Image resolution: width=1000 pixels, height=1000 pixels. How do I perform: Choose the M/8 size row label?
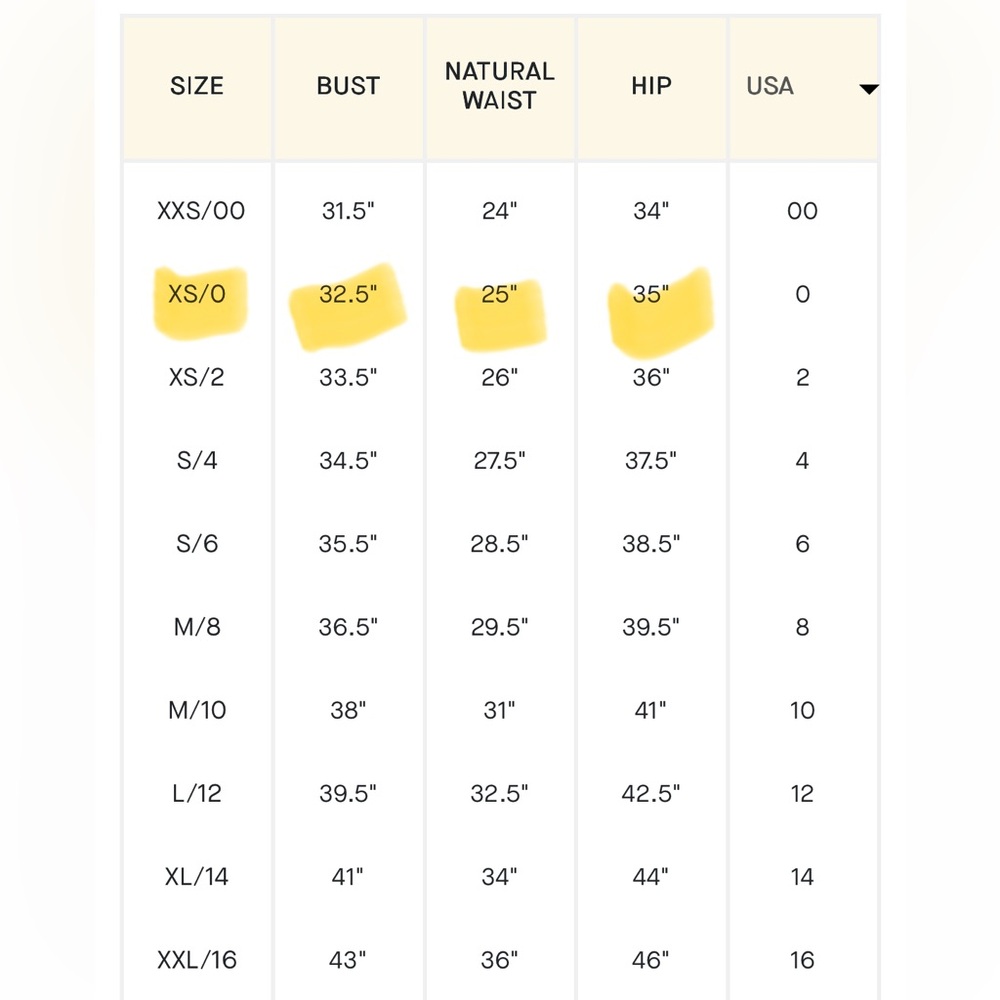click(x=196, y=627)
